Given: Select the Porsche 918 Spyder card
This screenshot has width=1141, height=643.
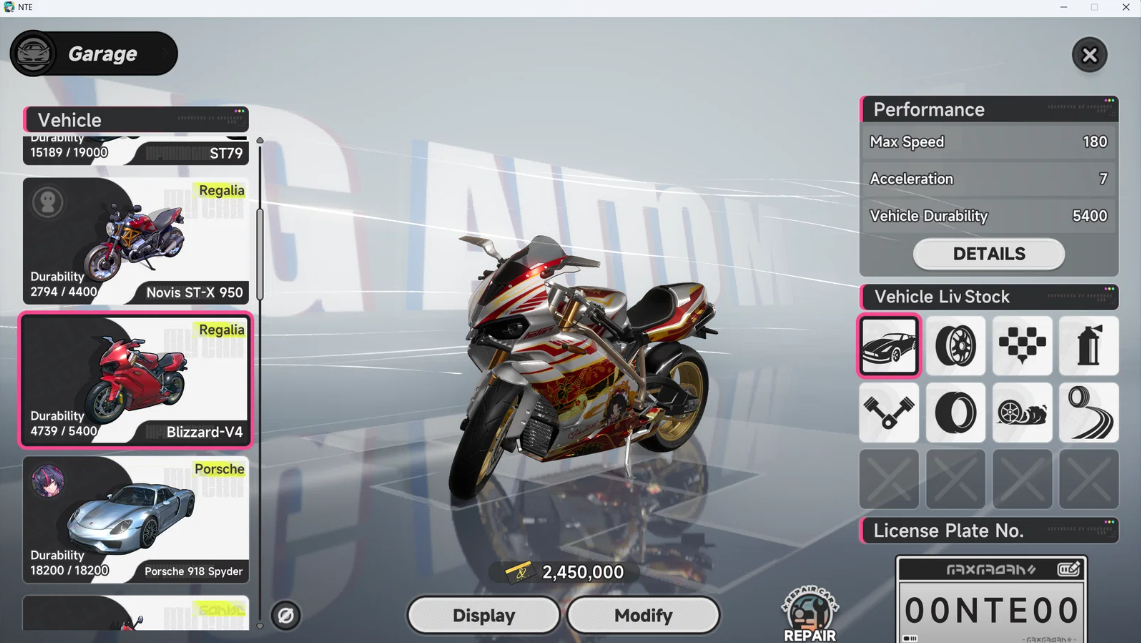Looking at the screenshot, I should [136, 519].
